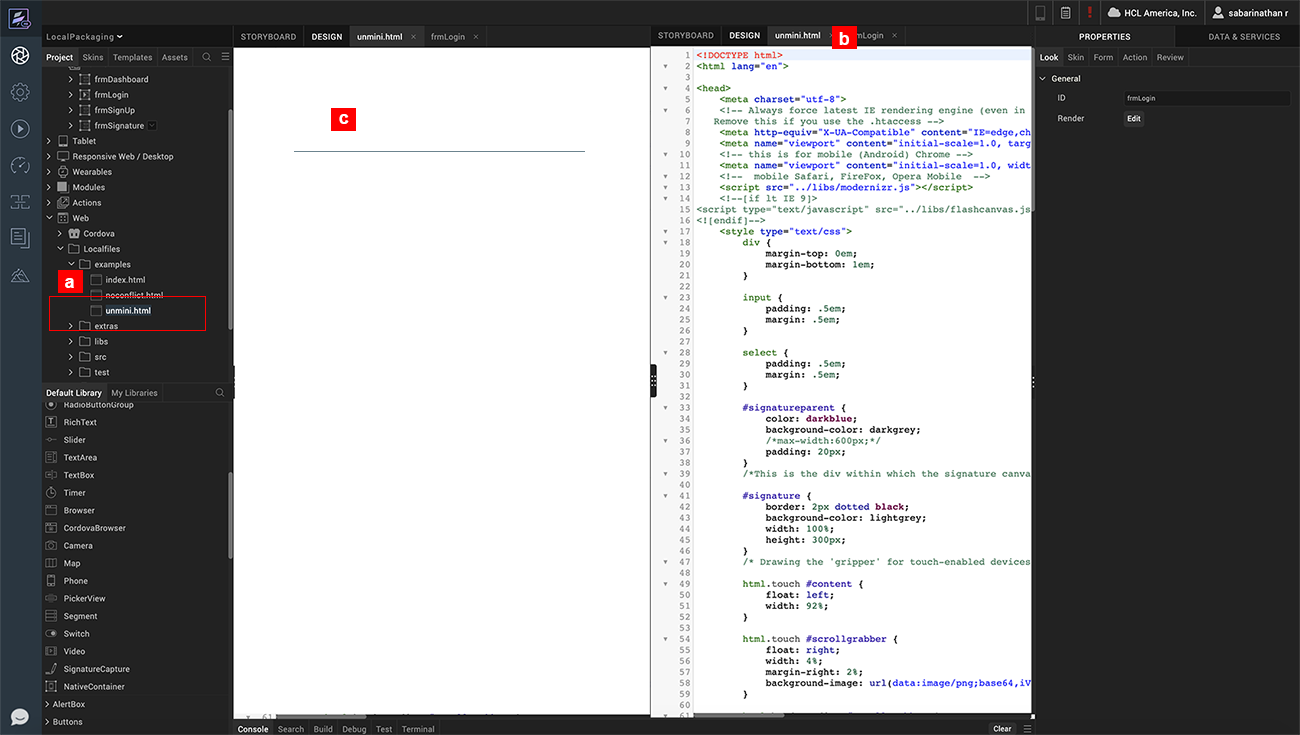Click the settings gear icon in left sidebar
1300x735 pixels.
click(x=20, y=92)
